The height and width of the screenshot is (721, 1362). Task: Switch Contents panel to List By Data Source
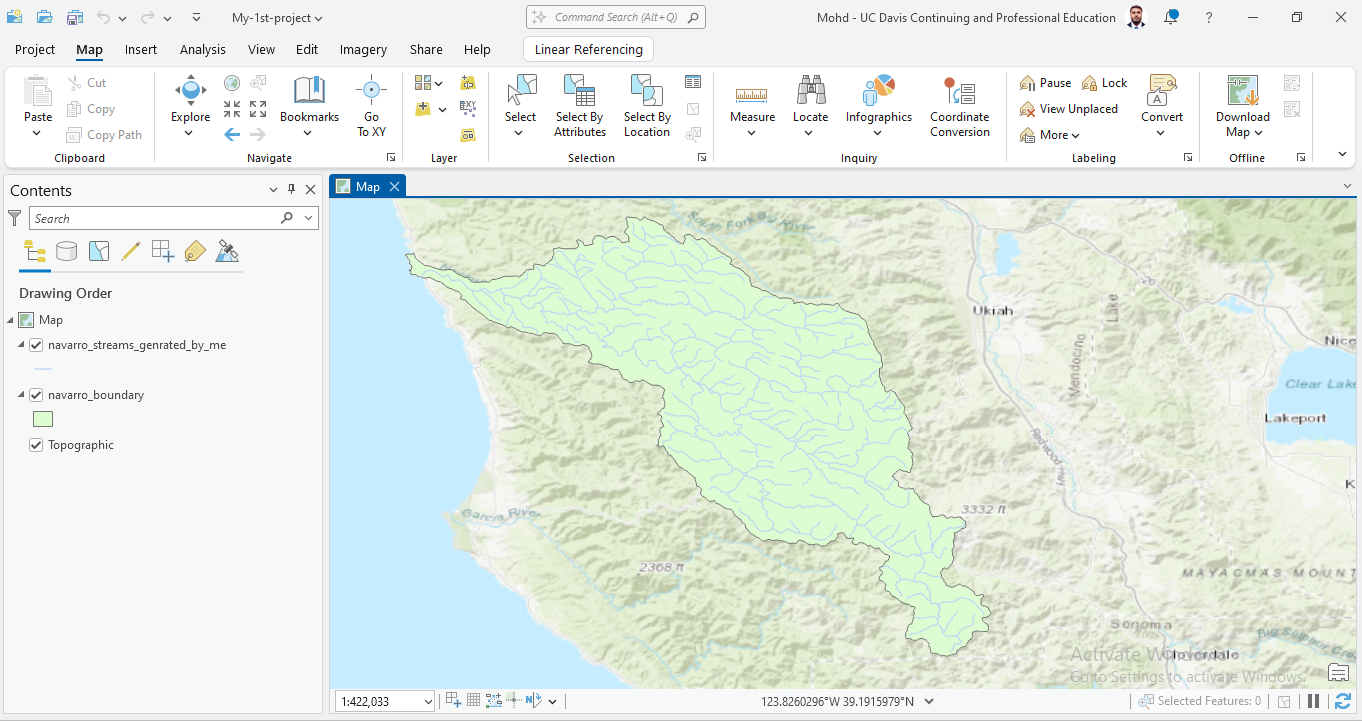tap(67, 251)
